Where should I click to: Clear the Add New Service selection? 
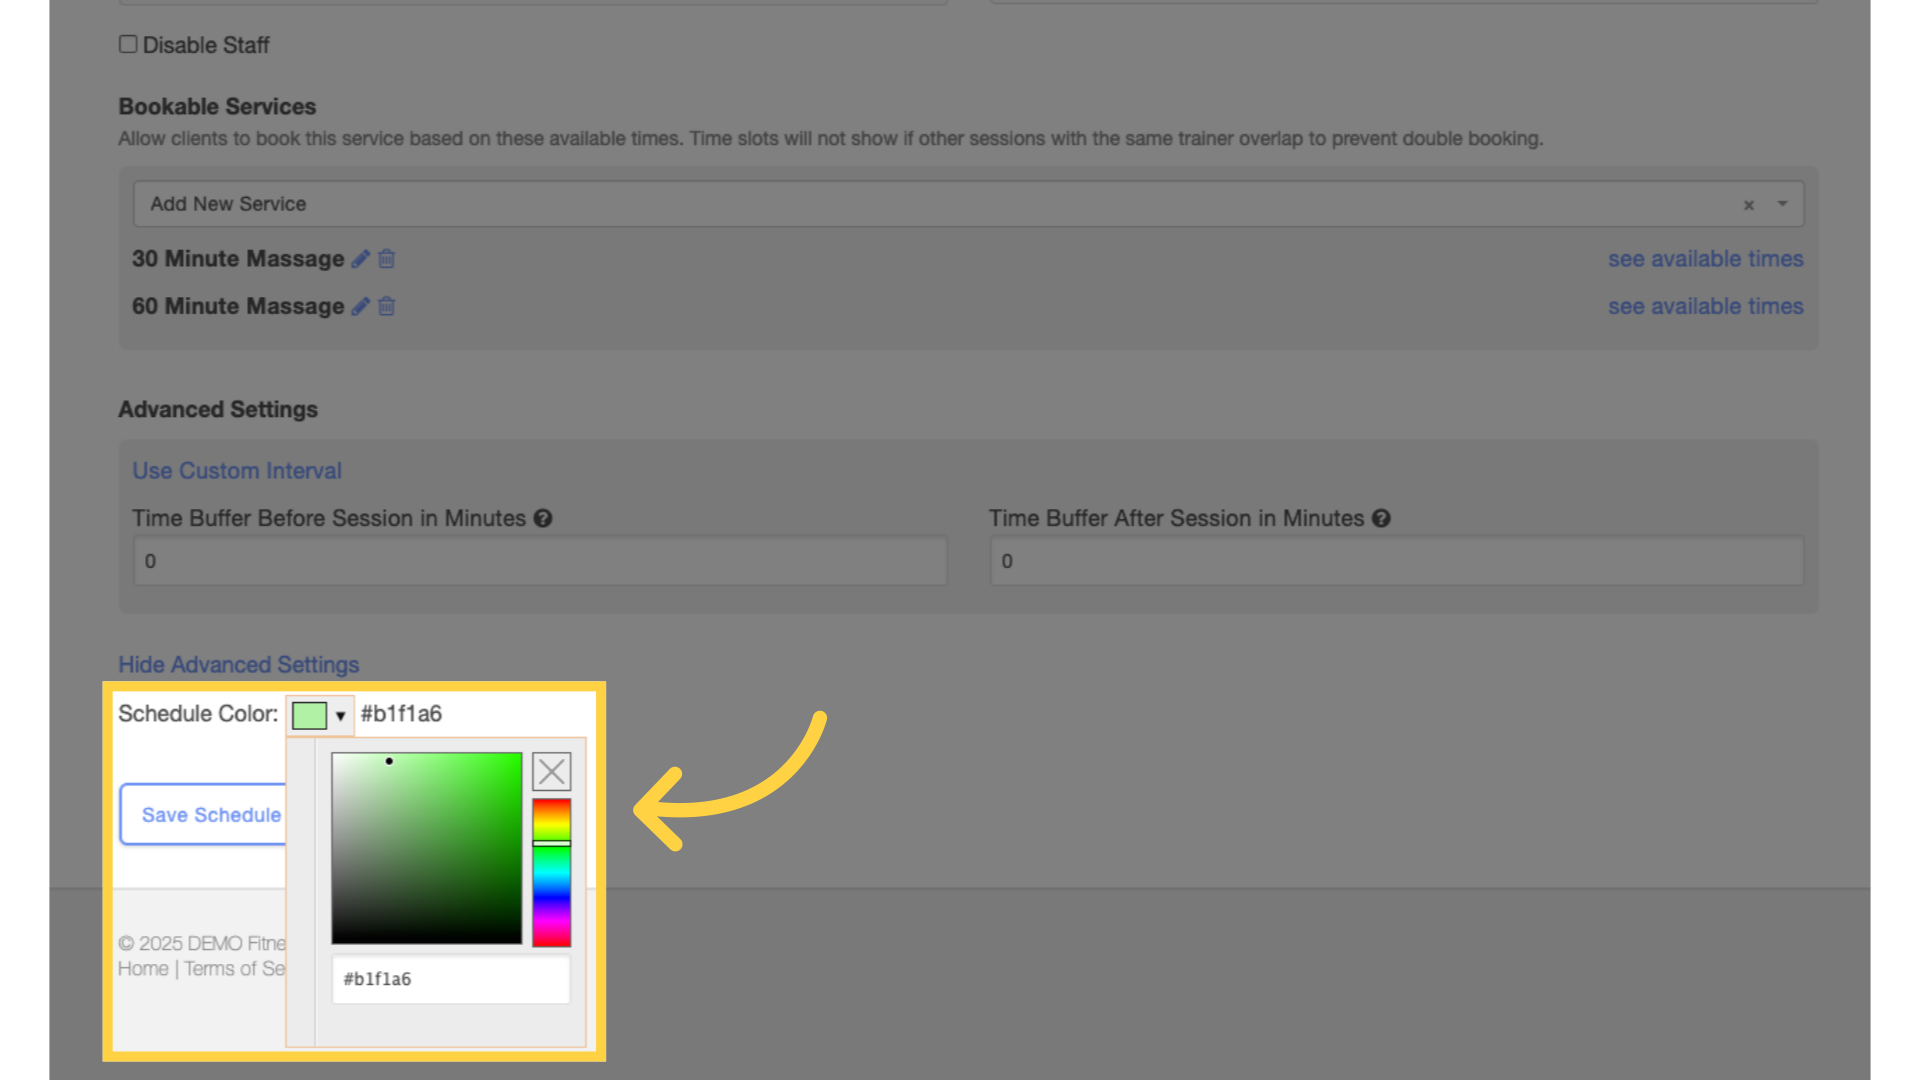tap(1749, 205)
